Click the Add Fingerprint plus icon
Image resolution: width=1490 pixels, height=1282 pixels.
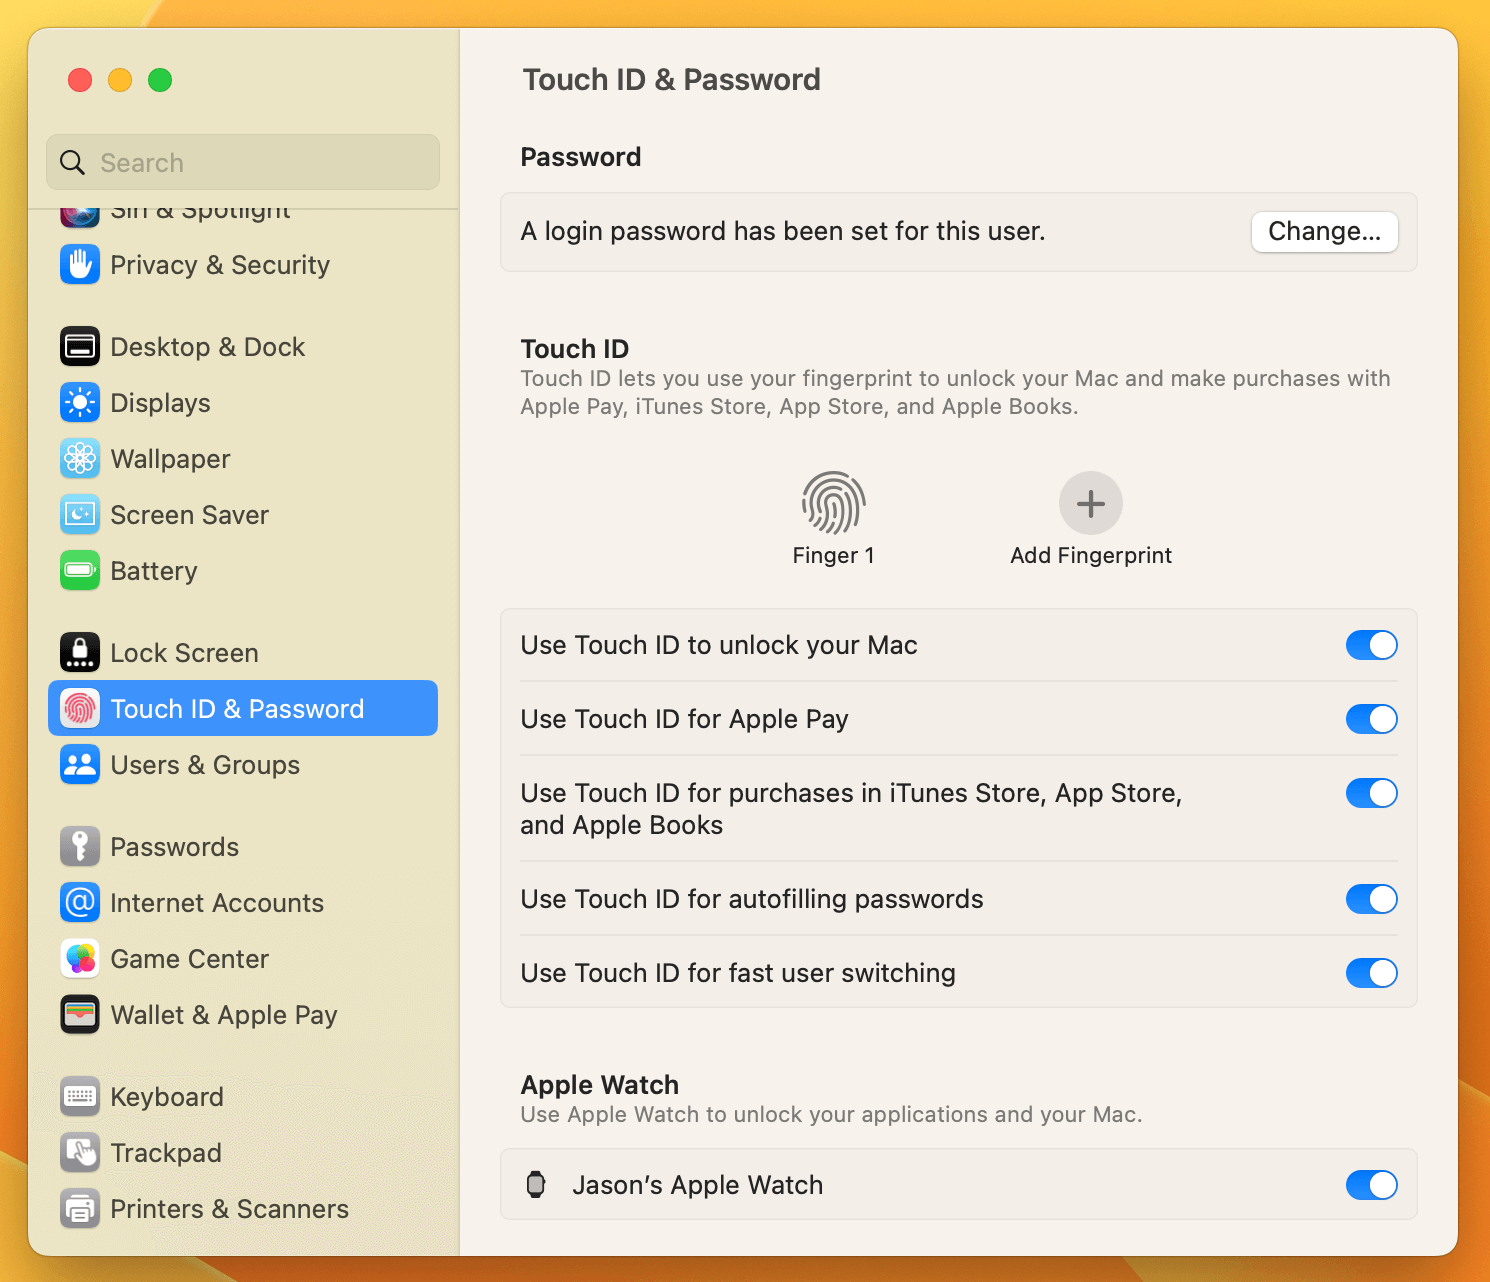[1090, 503]
